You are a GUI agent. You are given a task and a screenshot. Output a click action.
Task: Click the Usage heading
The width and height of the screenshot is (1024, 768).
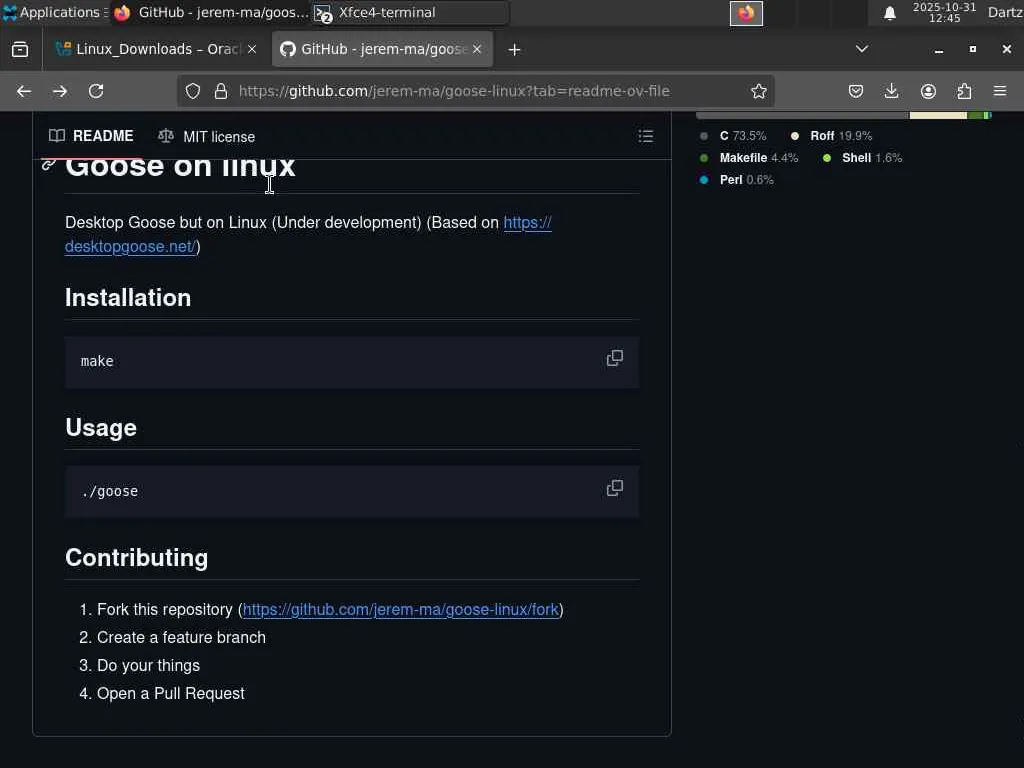(101, 428)
